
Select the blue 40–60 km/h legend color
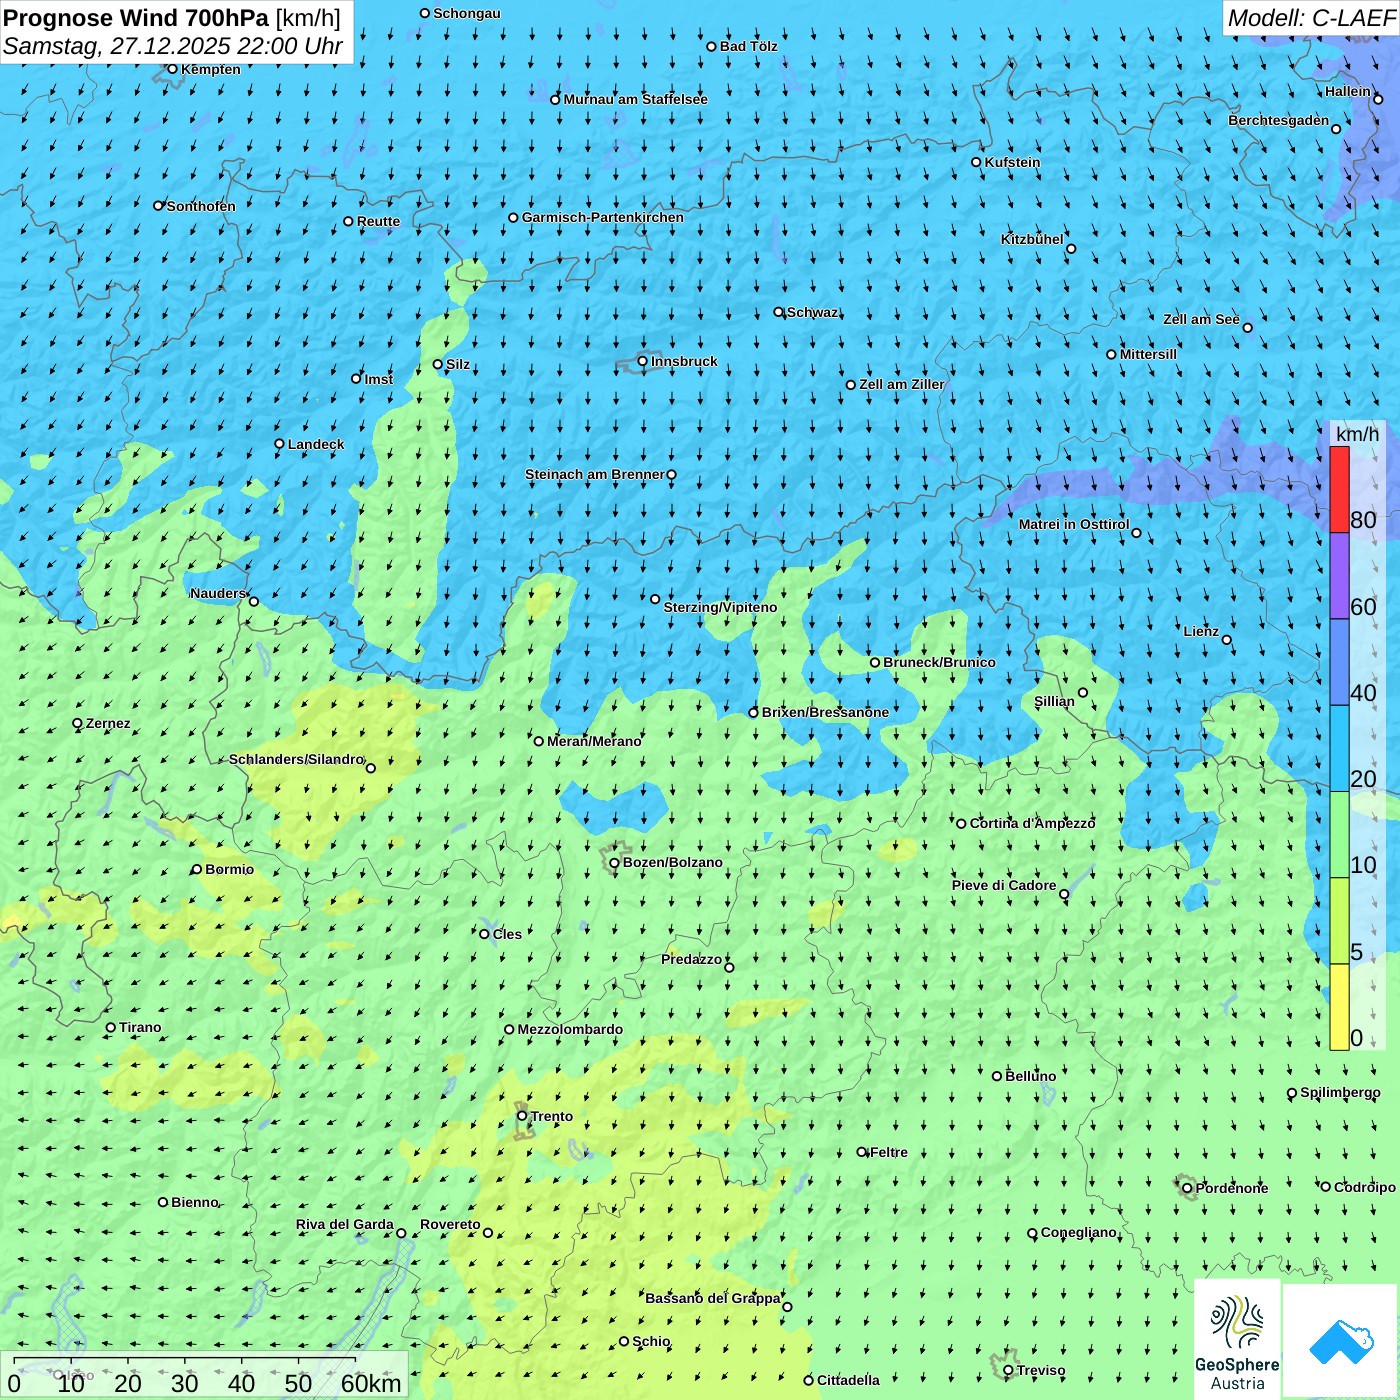point(1339,662)
